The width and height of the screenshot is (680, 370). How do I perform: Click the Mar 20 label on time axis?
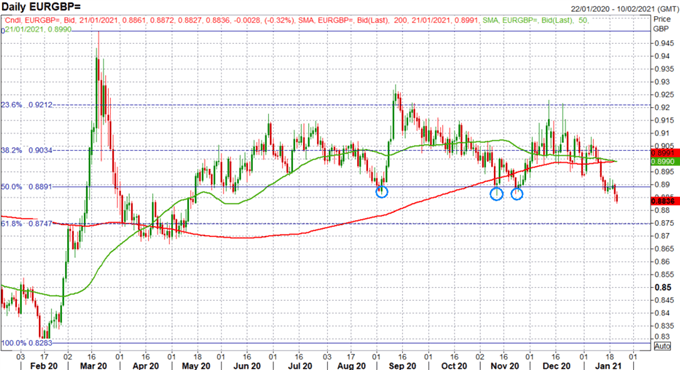pyautogui.click(x=93, y=366)
